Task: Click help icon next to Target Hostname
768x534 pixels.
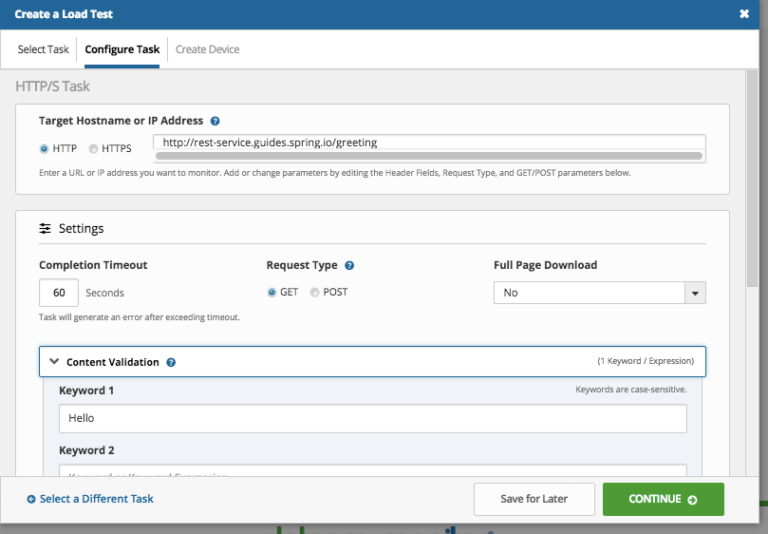Action: coord(215,121)
